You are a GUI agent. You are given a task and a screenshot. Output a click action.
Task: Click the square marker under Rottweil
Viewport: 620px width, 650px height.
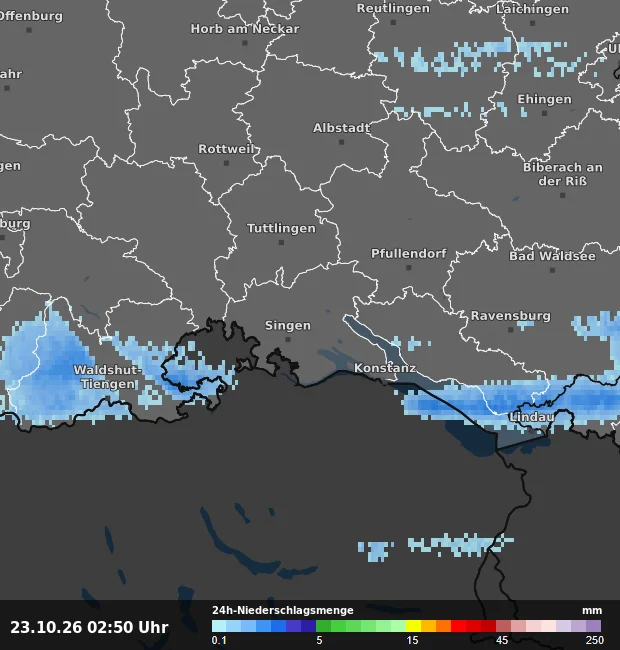click(226, 163)
